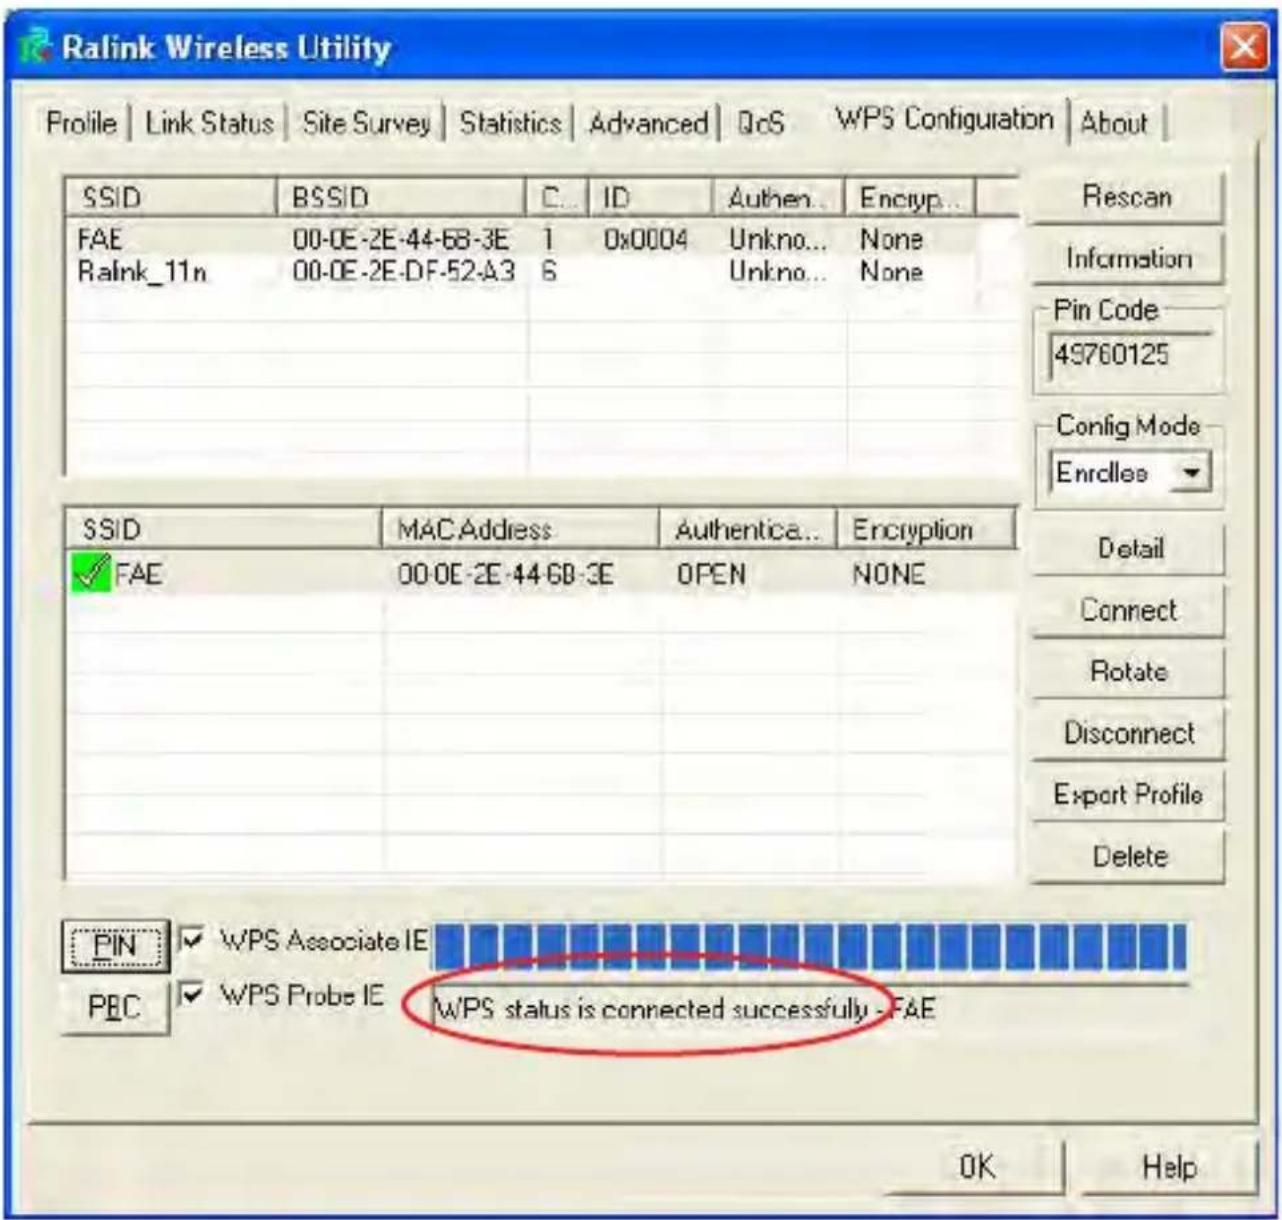Click the OPEN authentication cell
Viewport: 1282px width, 1220px height.
pyautogui.click(x=711, y=574)
